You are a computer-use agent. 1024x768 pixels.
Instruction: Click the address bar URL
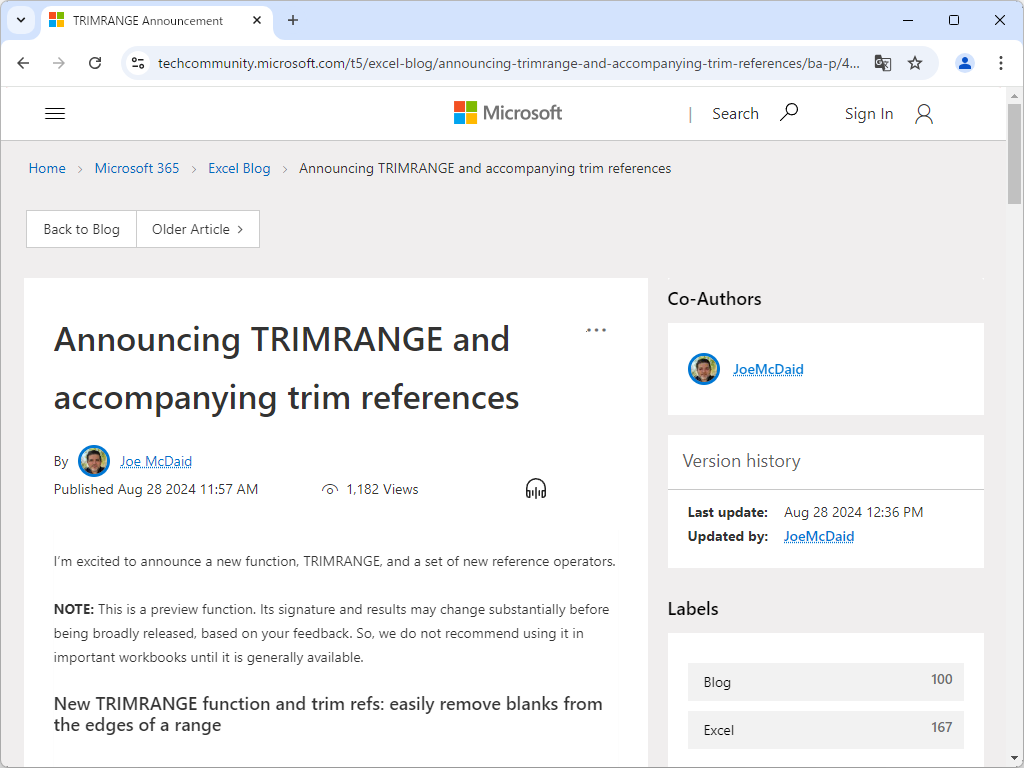[508, 63]
